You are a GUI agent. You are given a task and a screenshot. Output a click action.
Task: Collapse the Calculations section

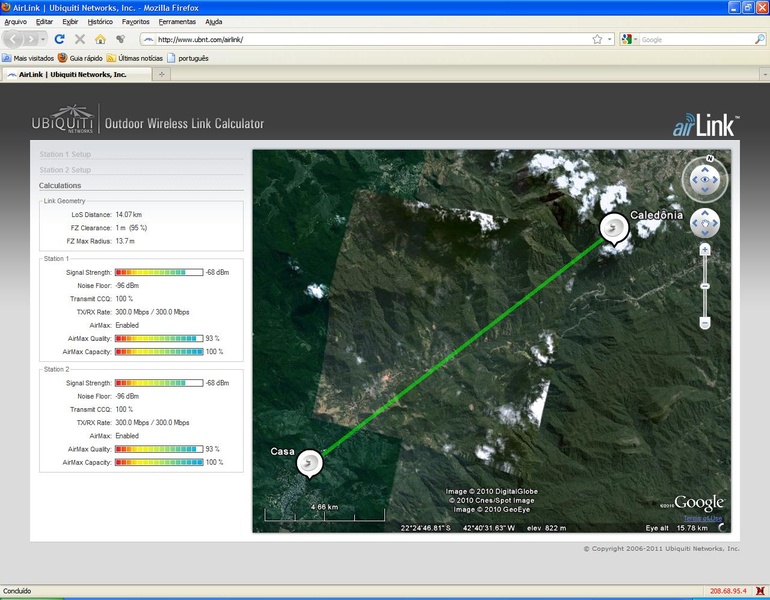point(60,186)
